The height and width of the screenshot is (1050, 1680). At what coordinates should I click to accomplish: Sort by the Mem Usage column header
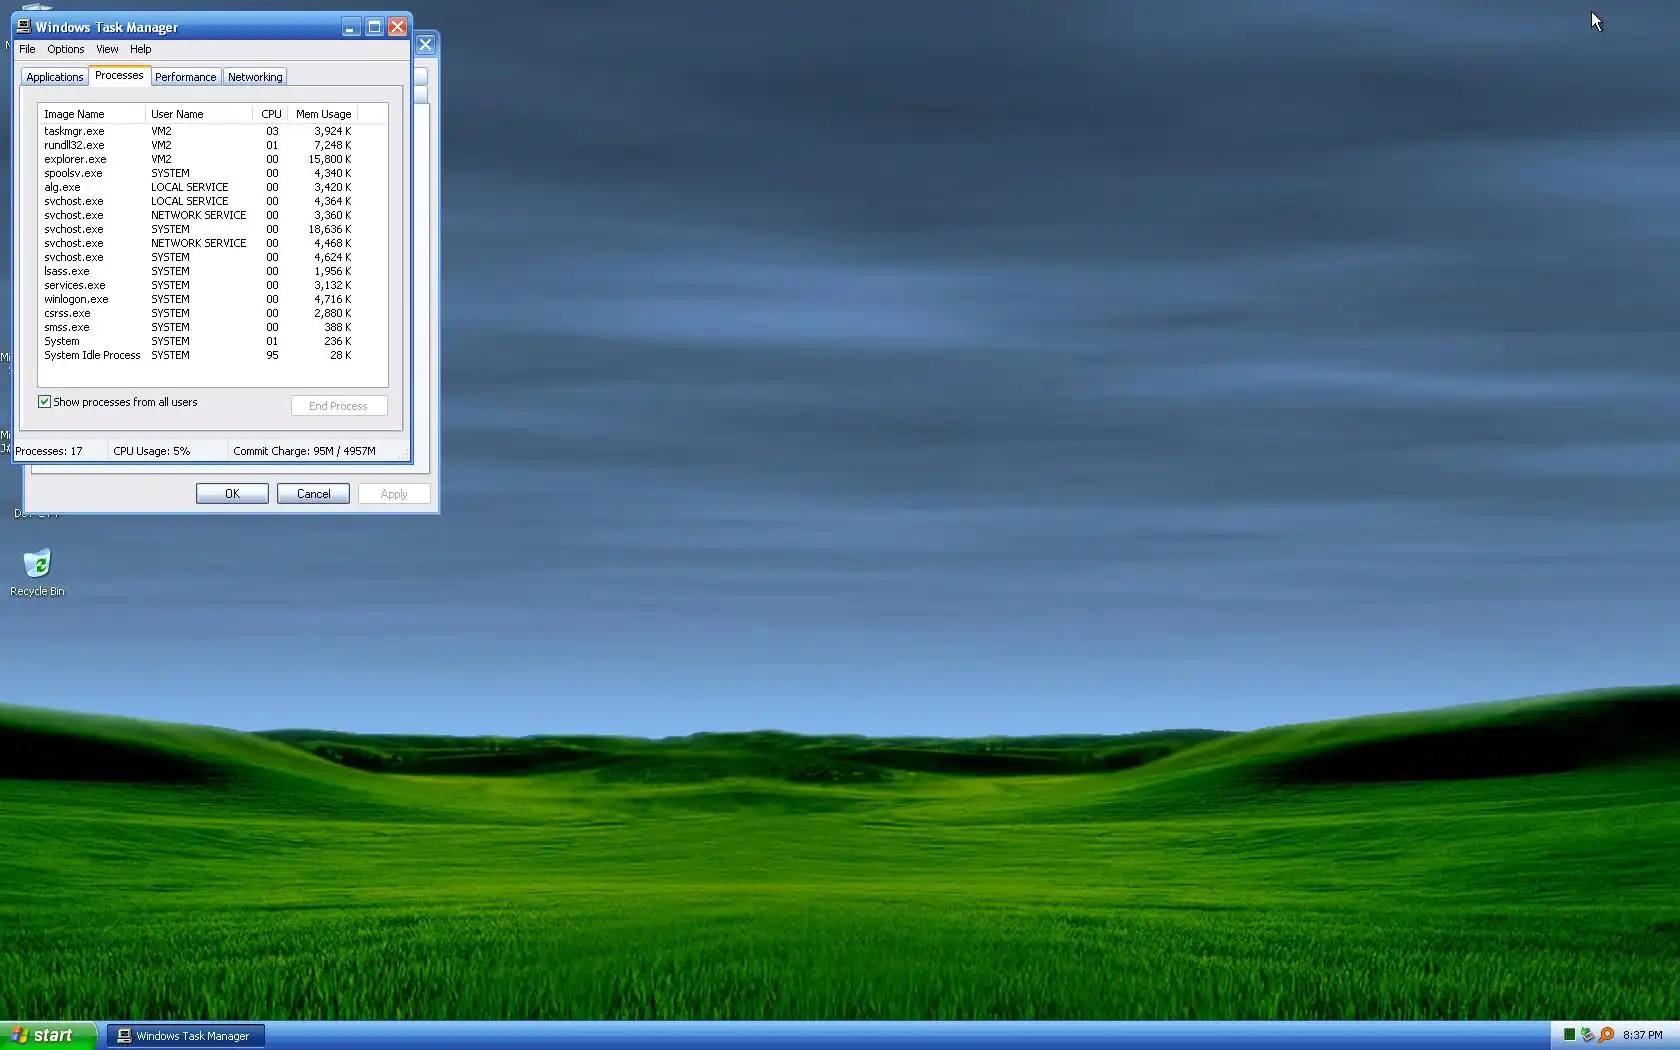(323, 114)
